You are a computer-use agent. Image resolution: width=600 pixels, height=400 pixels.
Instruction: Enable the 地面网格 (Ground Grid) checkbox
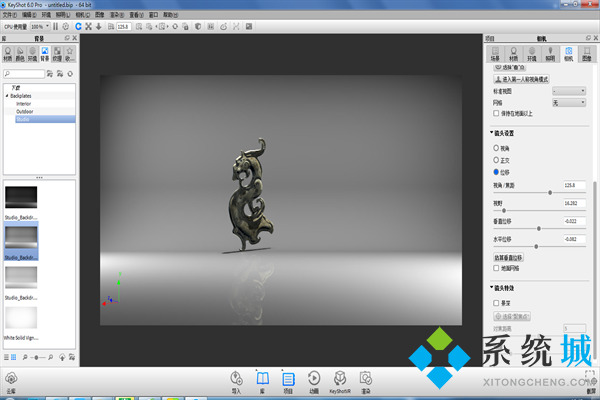496,268
